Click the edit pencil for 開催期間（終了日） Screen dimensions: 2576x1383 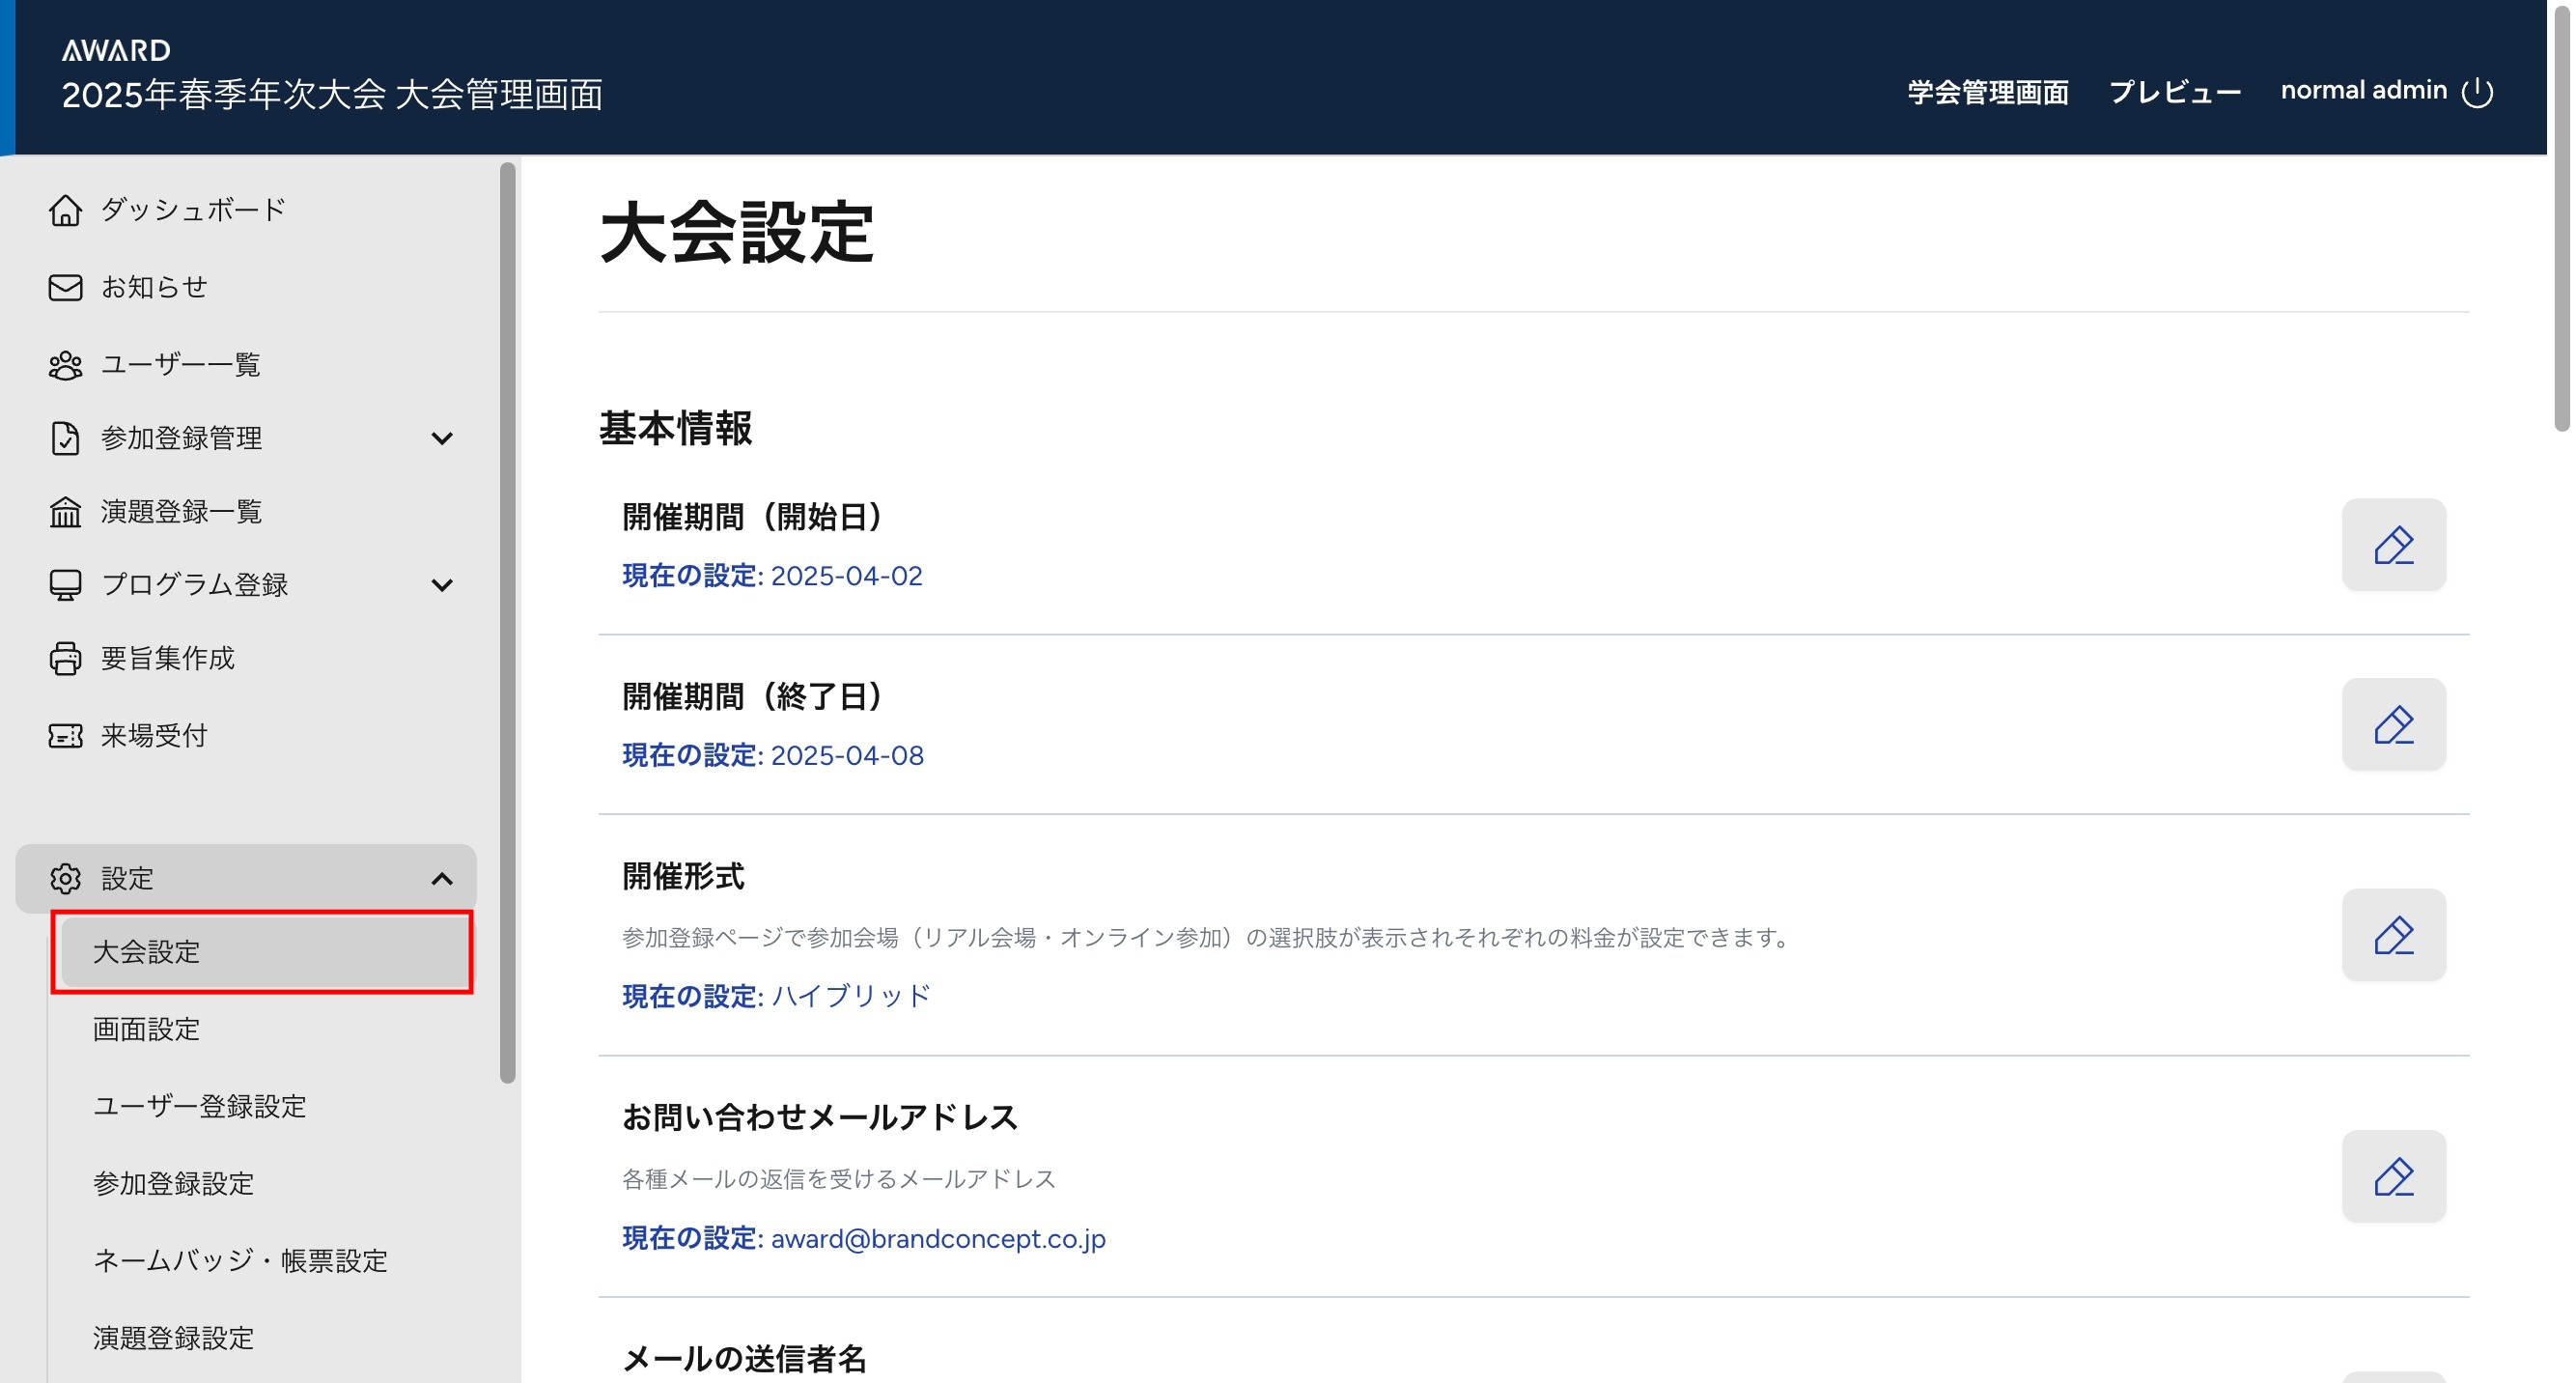pos(2393,725)
